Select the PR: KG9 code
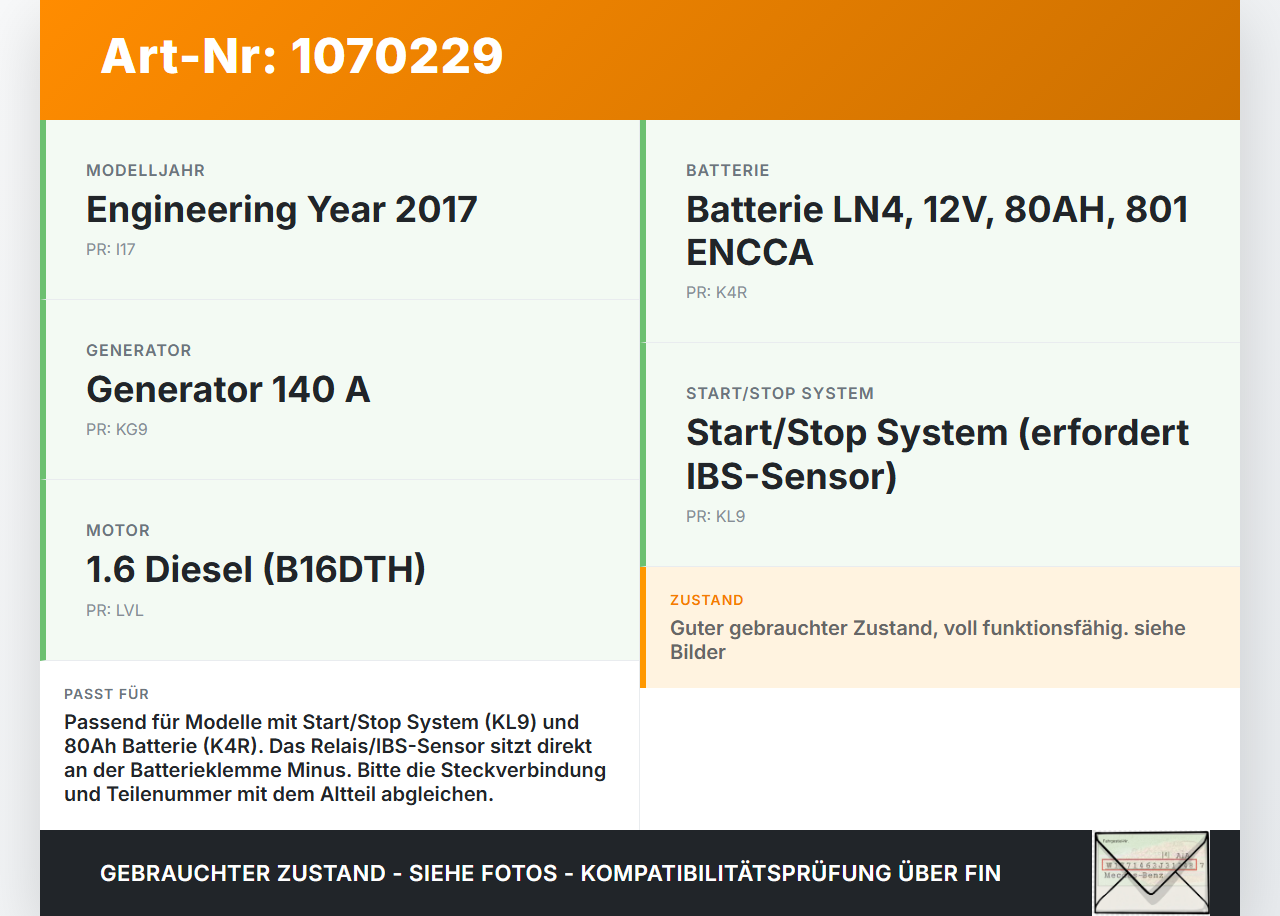Viewport: 1280px width, 916px height. pyautogui.click(x=117, y=429)
